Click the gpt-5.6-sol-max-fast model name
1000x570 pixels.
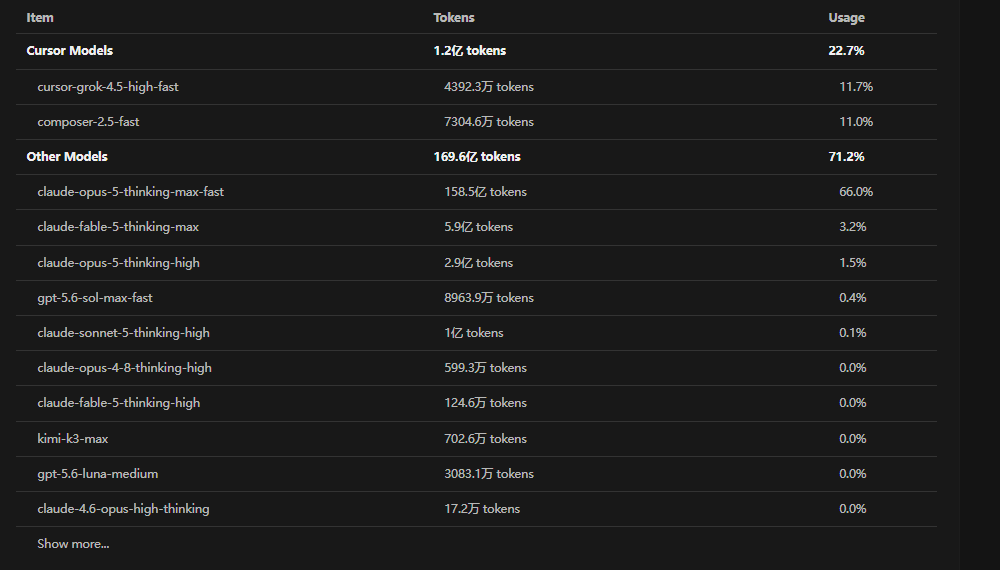[95, 298]
